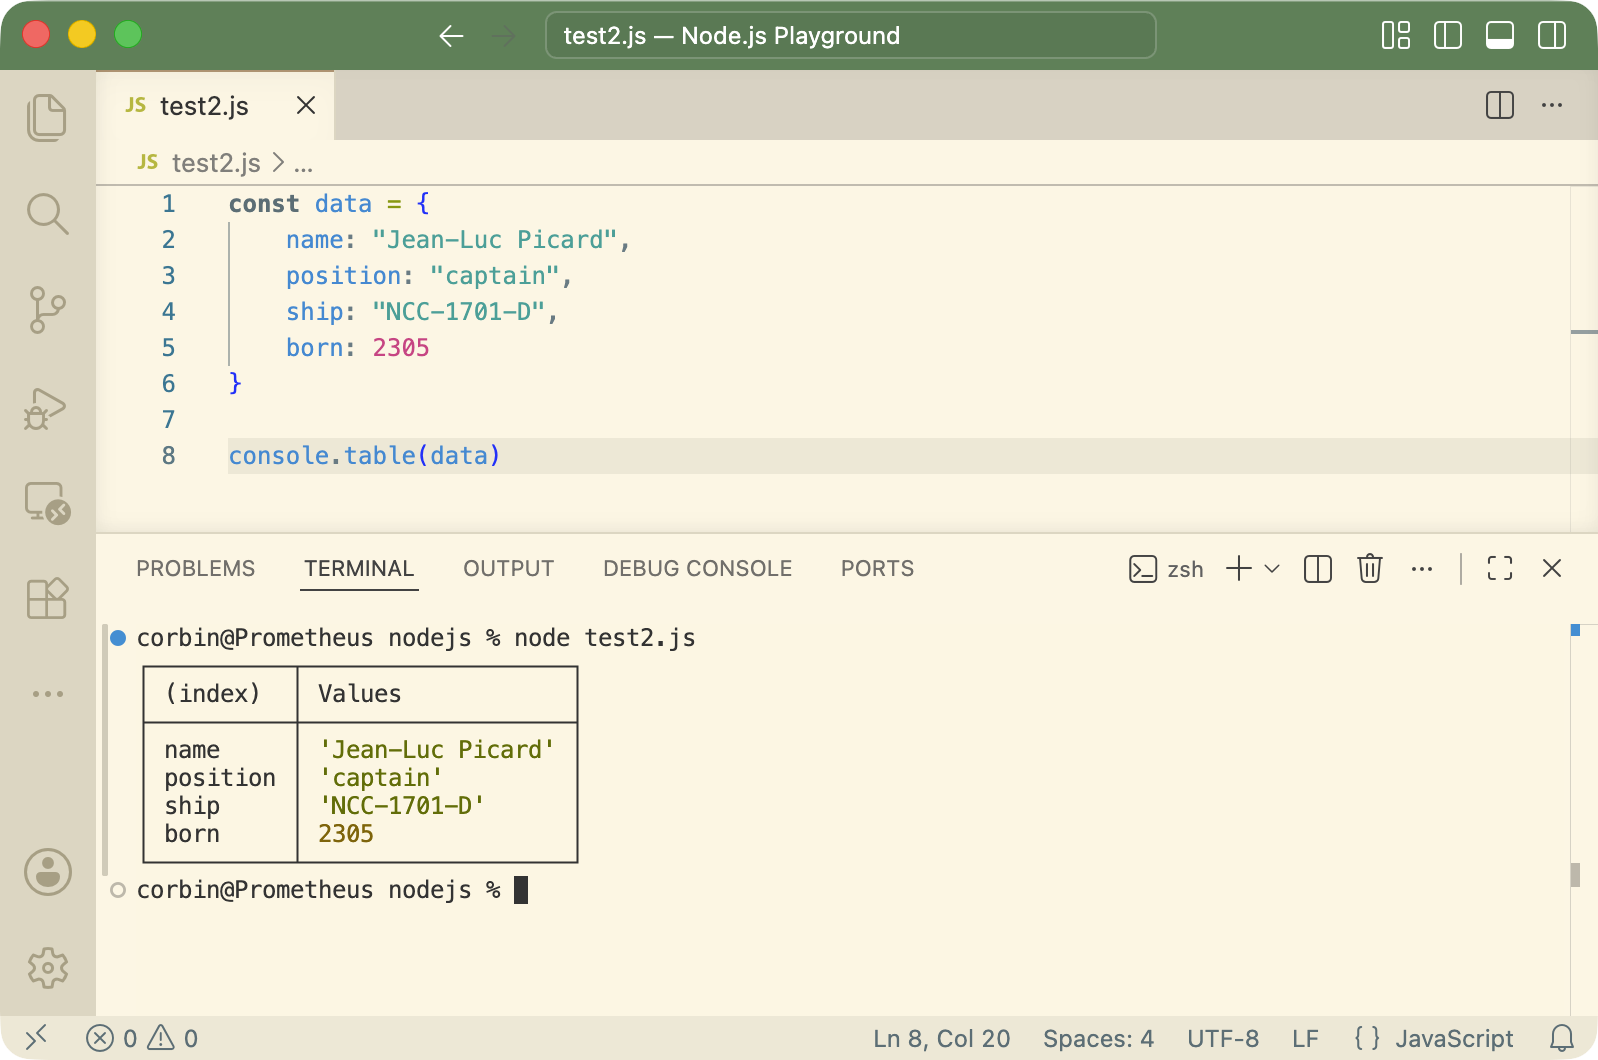Open the Explorer view in activity bar
1598x1060 pixels.
click(x=47, y=118)
